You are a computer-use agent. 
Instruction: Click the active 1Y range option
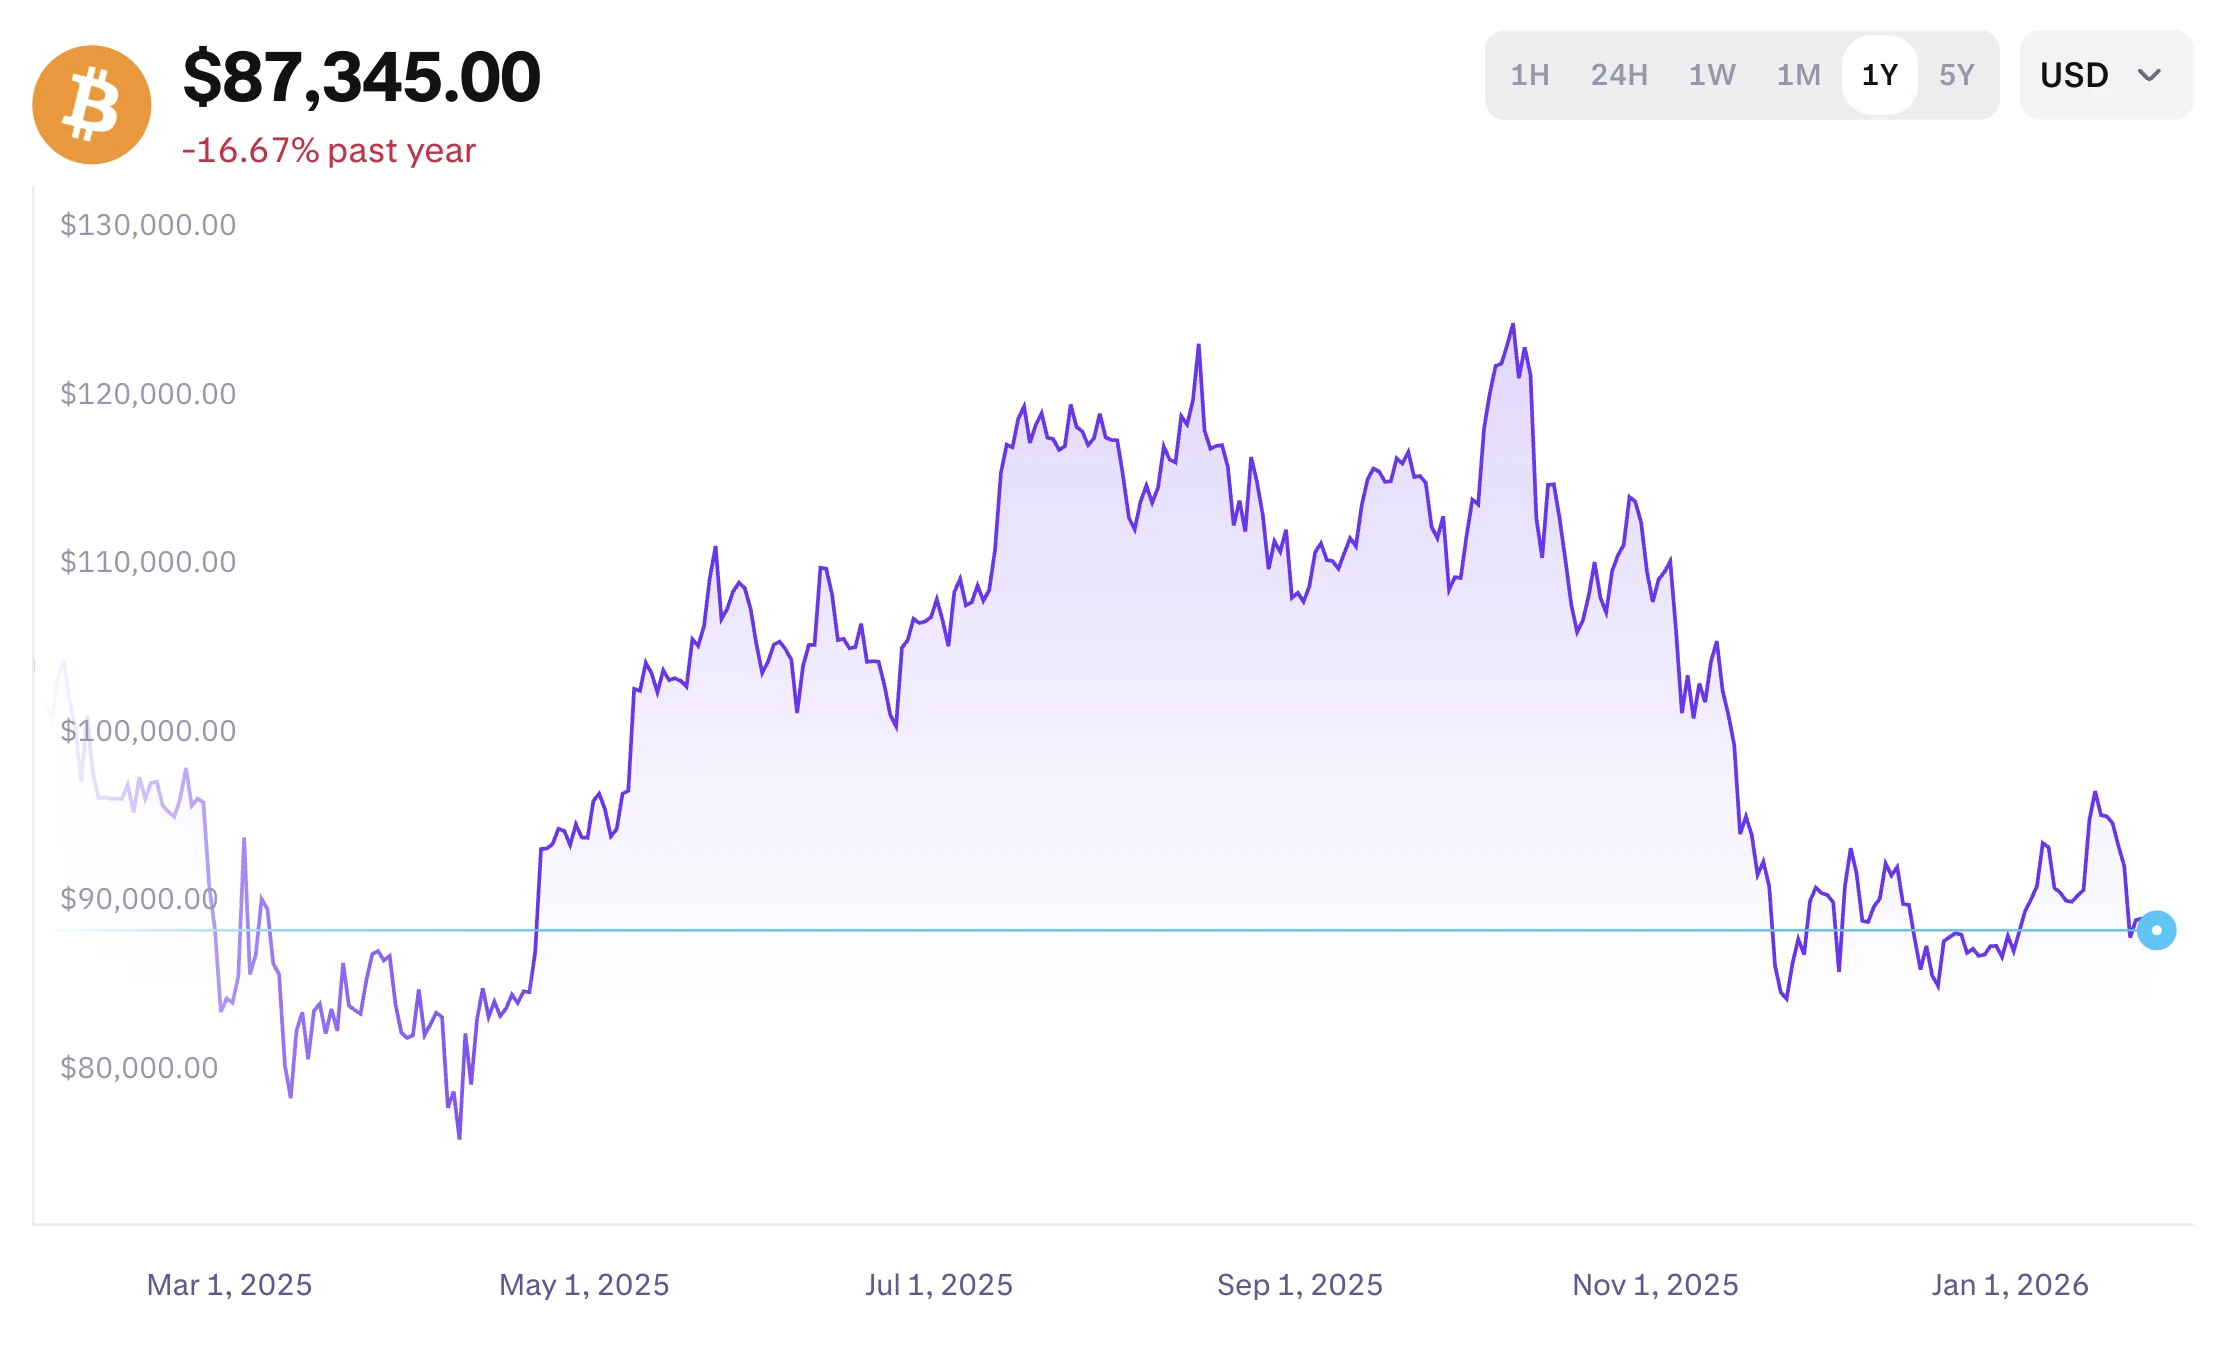coord(1879,75)
